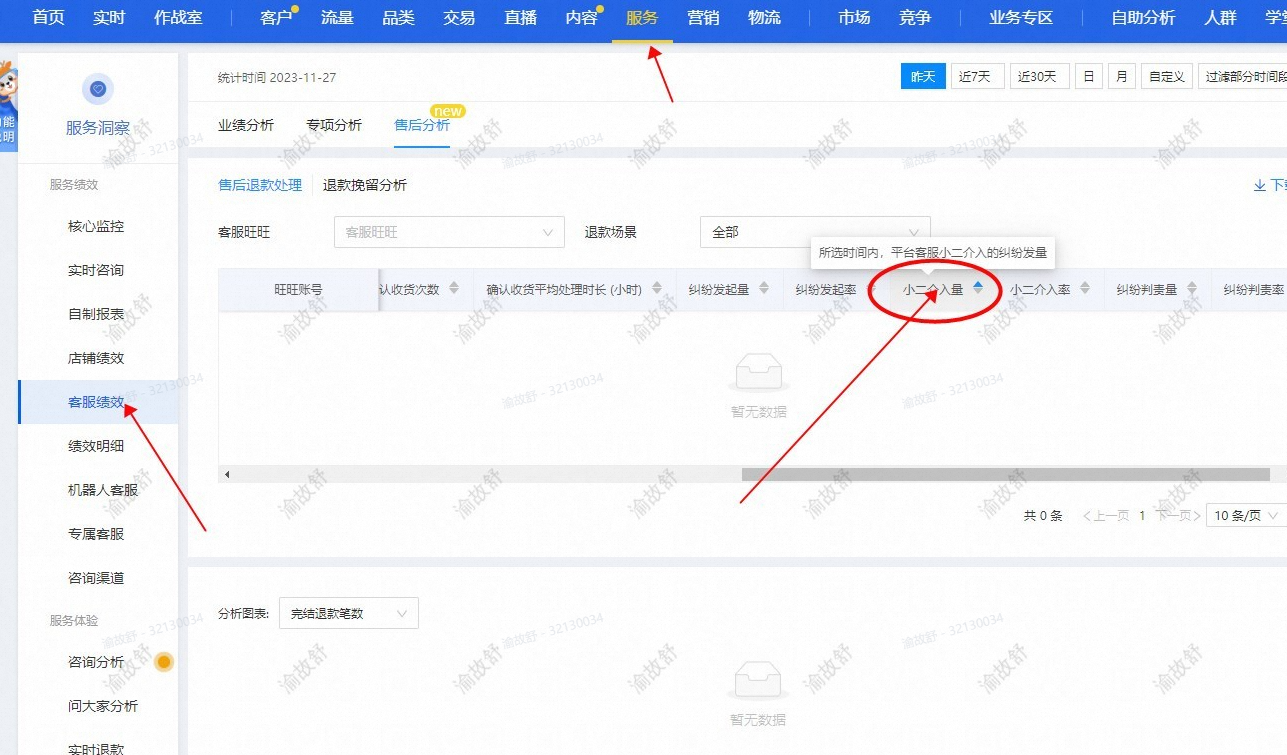Open 品类 in top navigation
Viewport: 1287px width, 755px height.
point(398,17)
